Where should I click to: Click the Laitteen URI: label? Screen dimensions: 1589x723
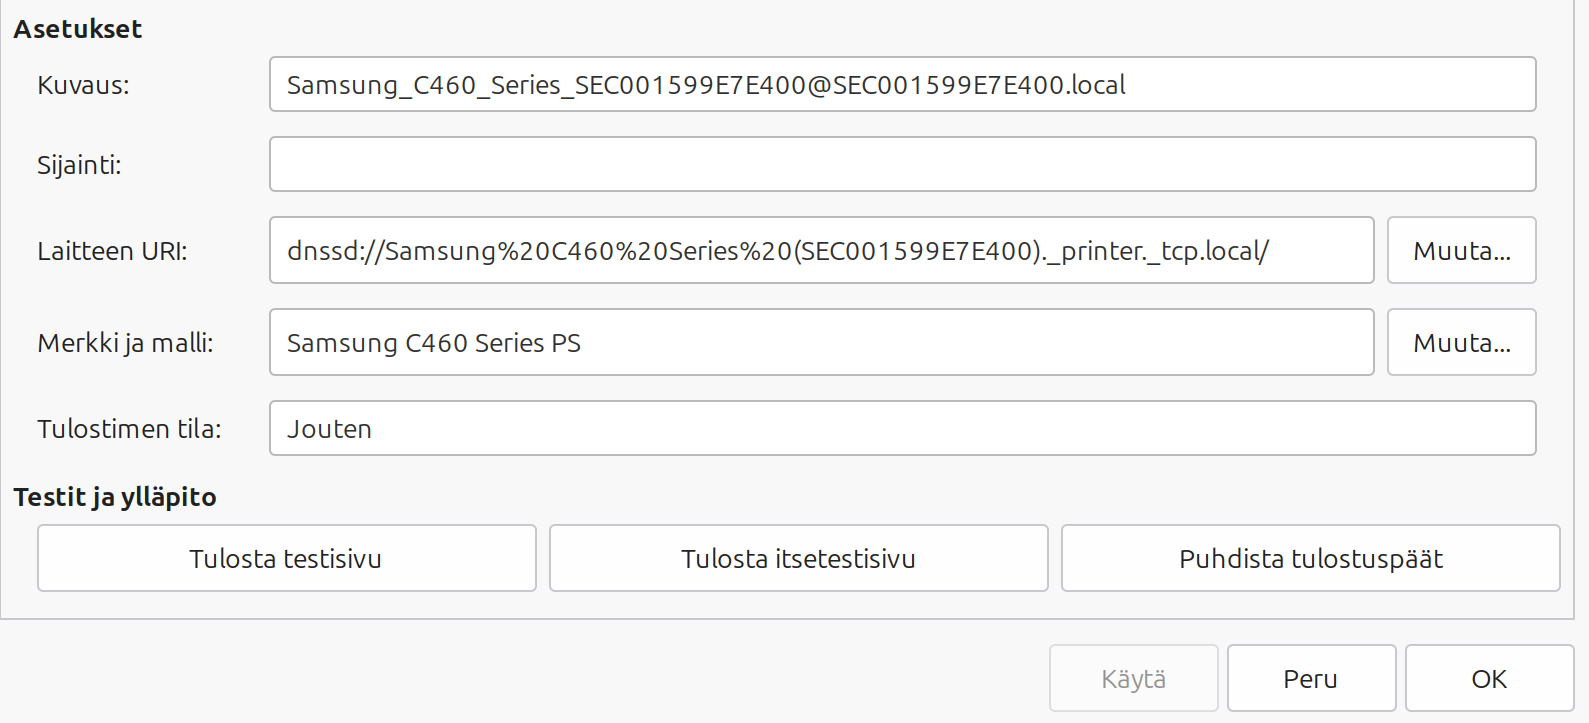point(112,251)
